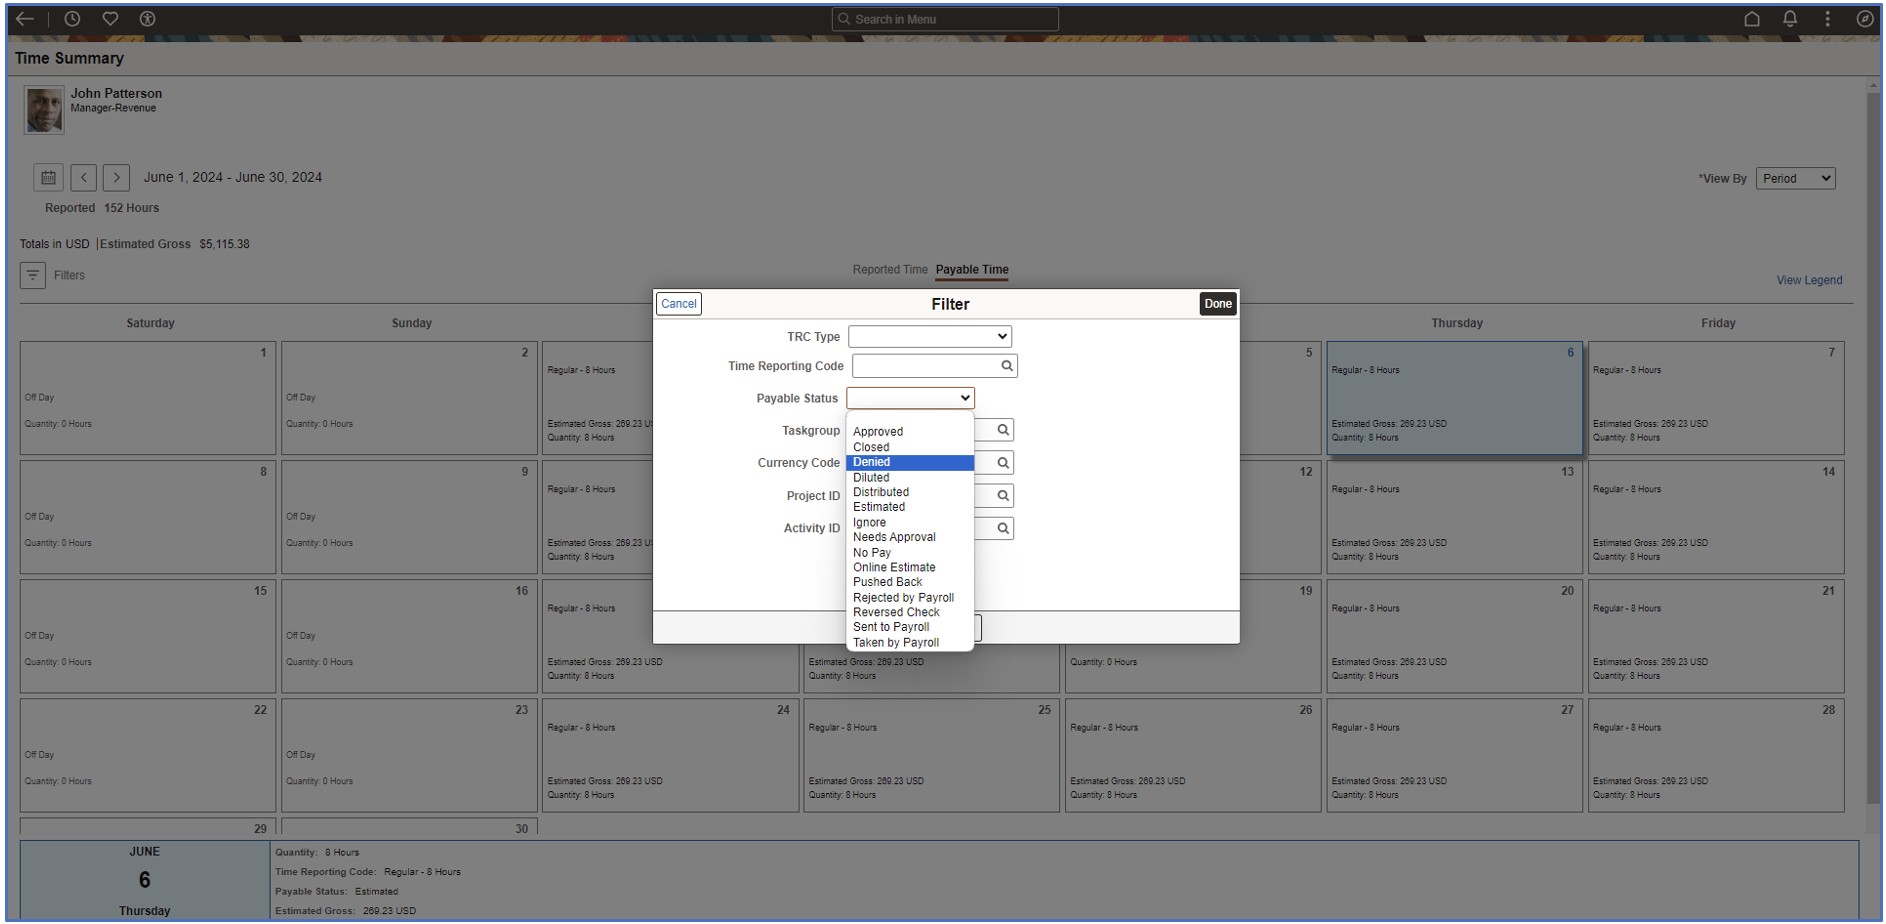Open the View Legend link

(1809, 280)
